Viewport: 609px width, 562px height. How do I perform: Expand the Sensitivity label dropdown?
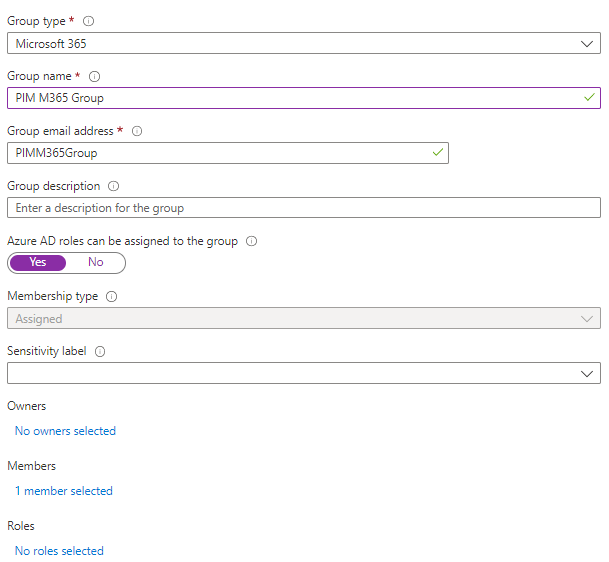[303, 373]
